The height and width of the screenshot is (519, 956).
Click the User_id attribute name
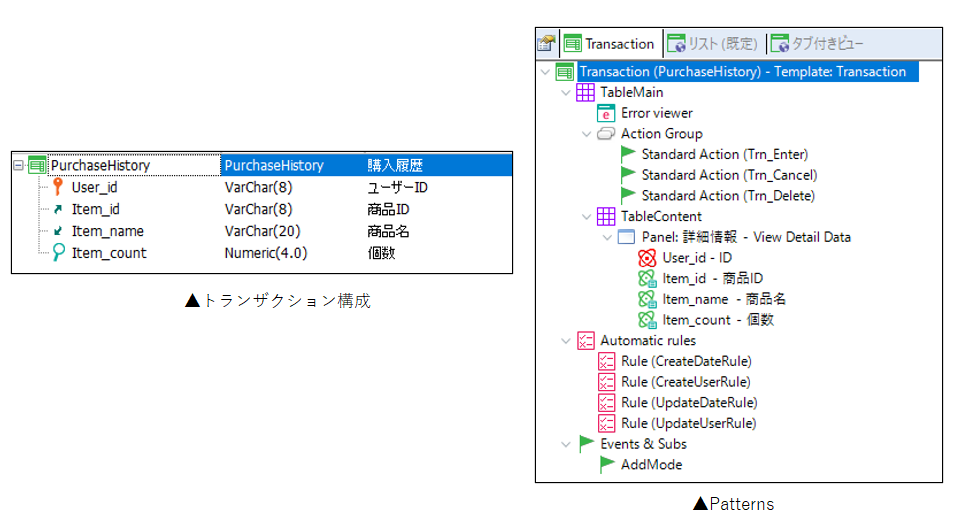pos(95,187)
